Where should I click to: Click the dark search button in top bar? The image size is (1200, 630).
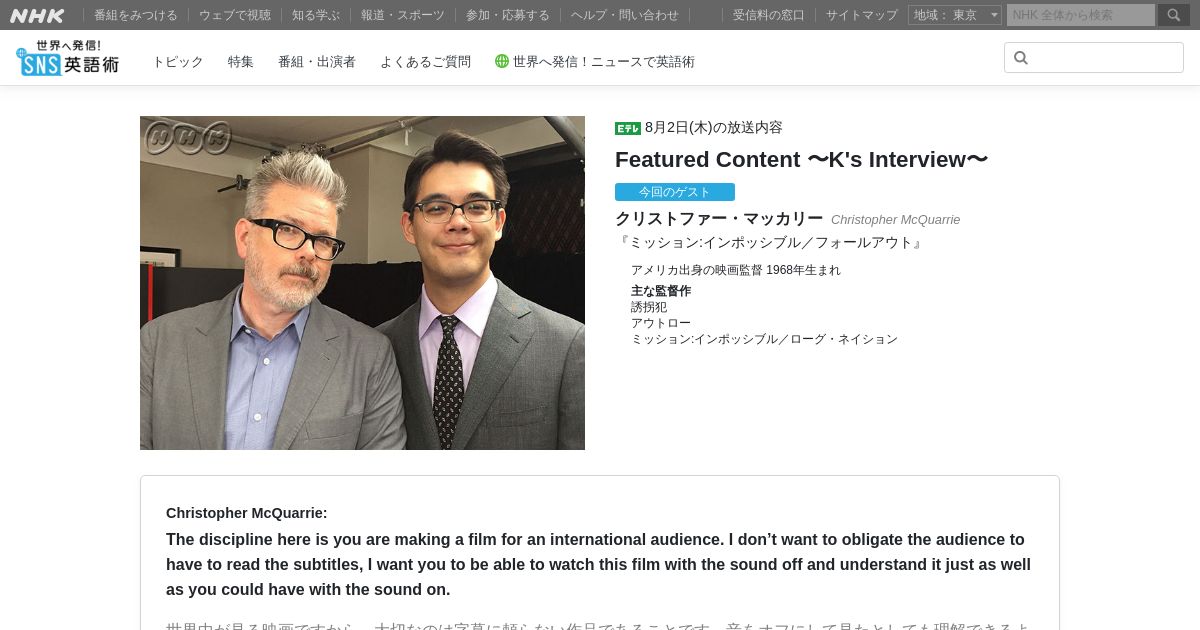(1174, 15)
